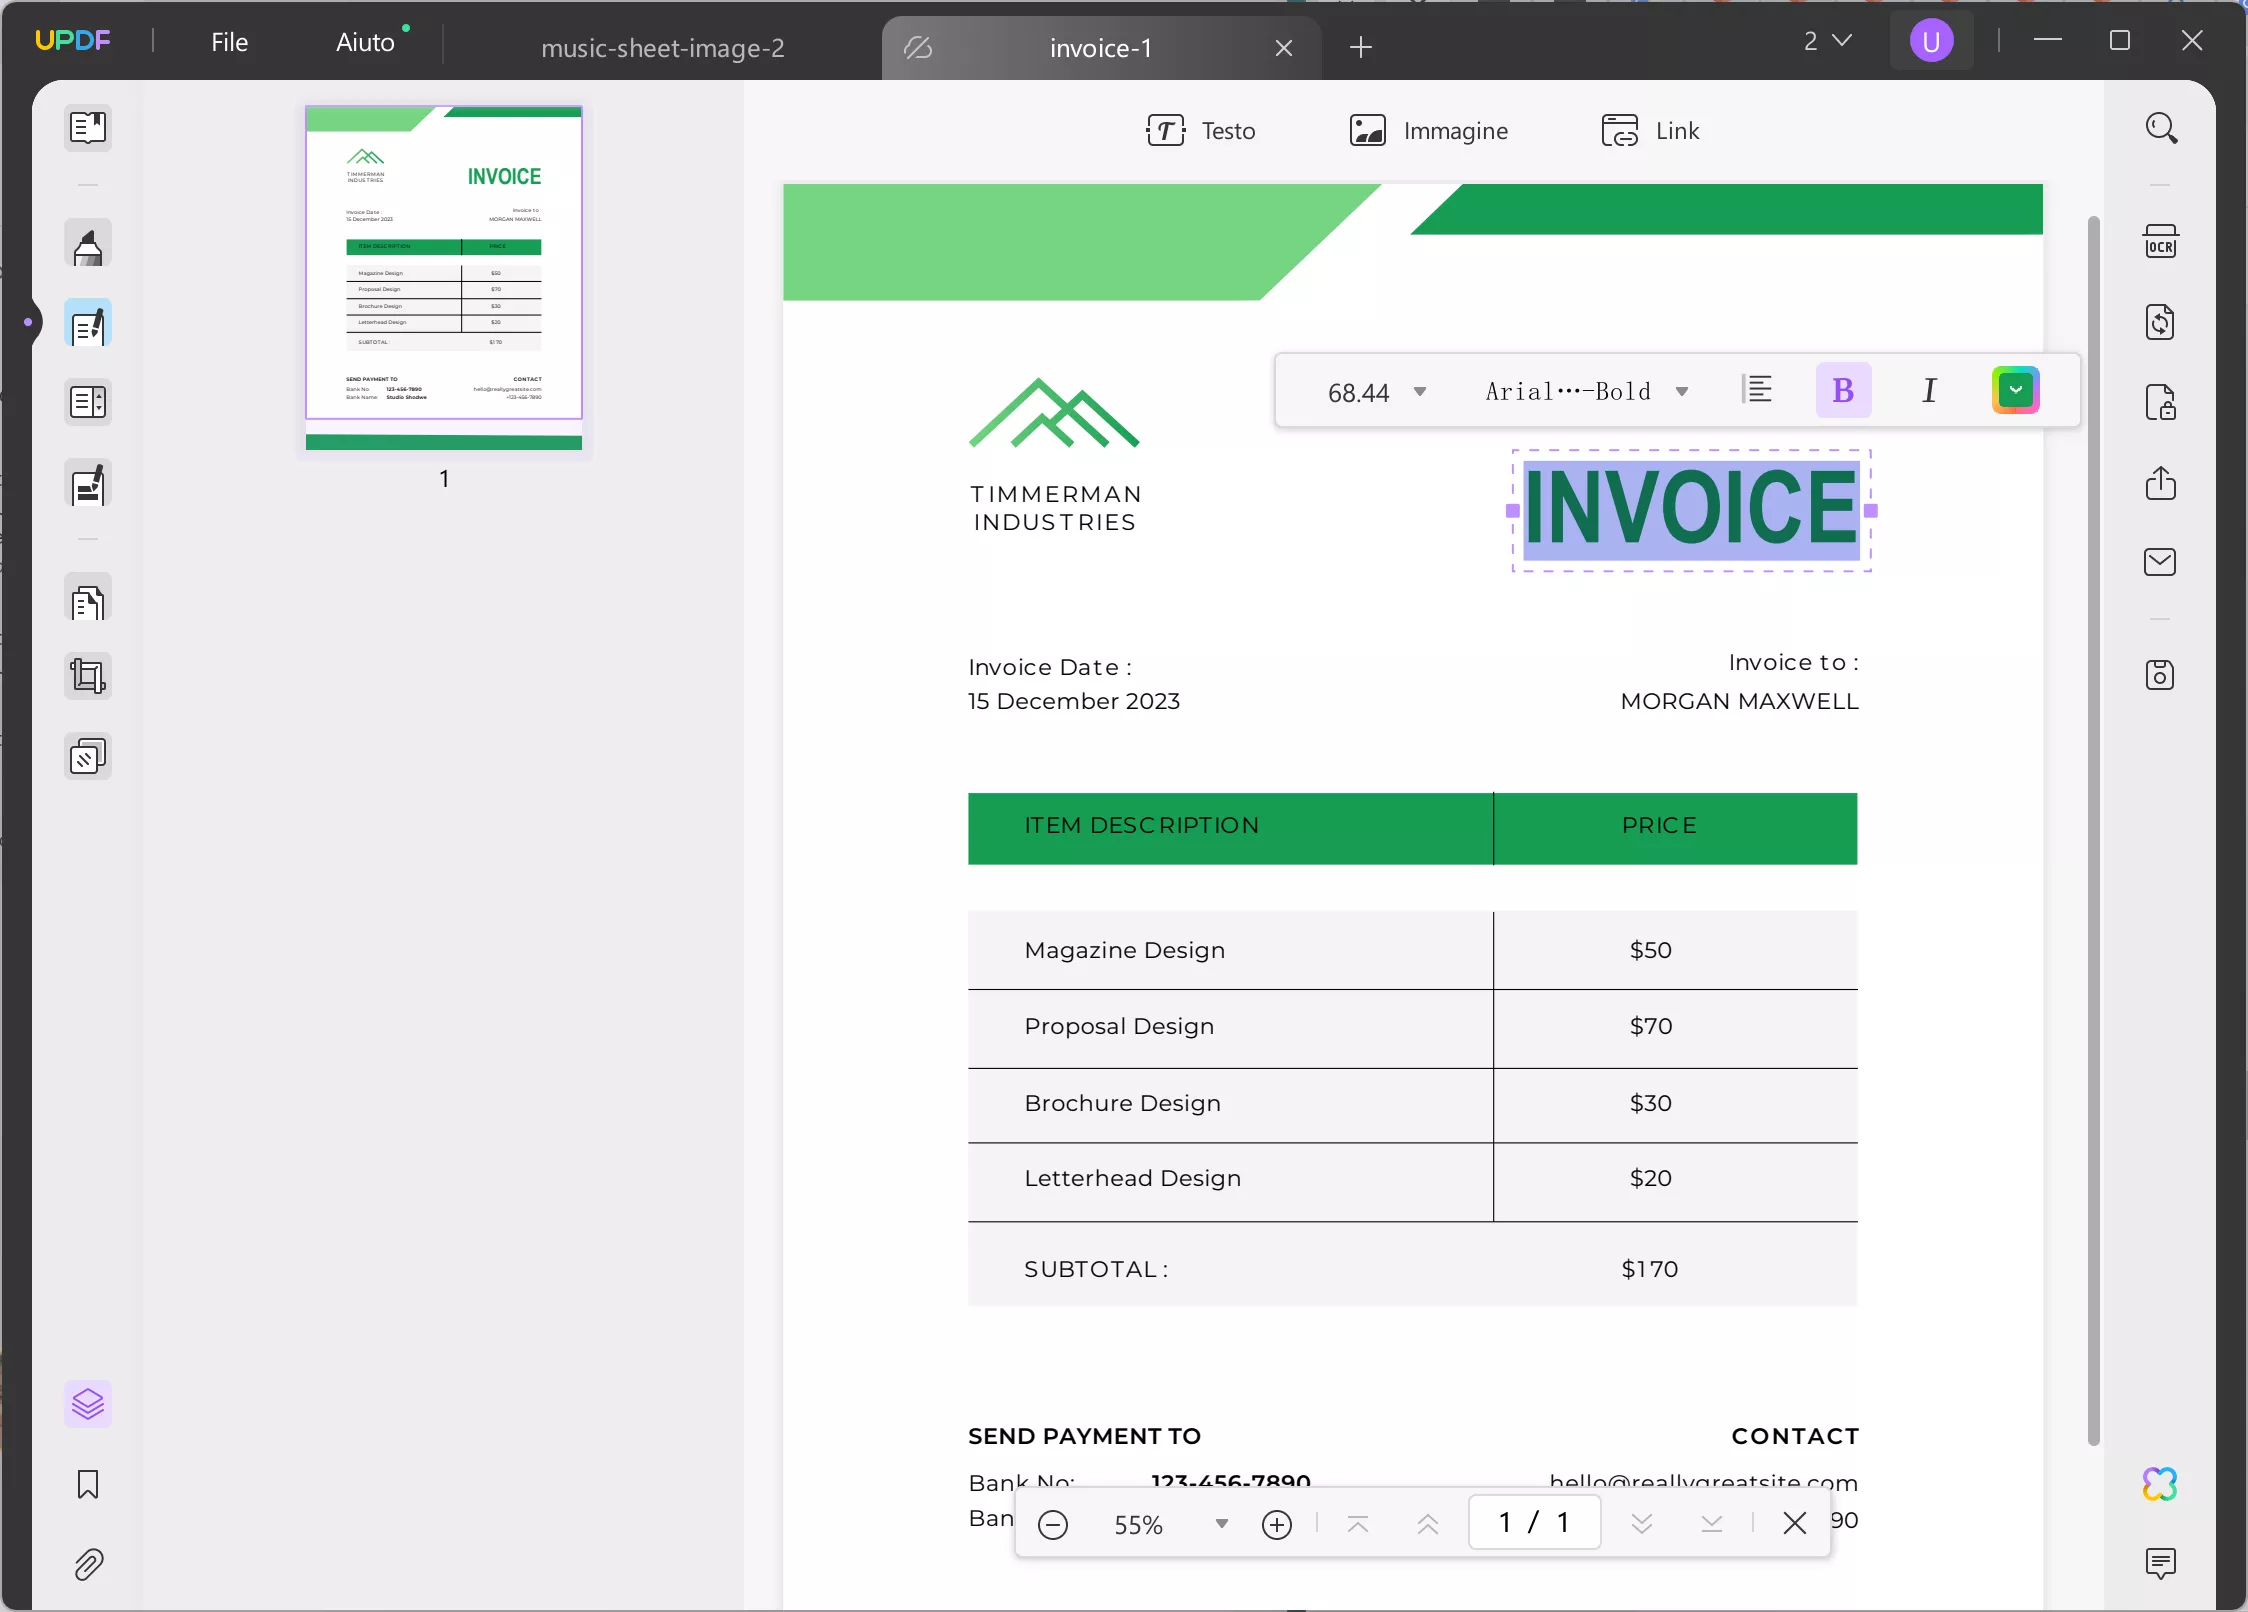This screenshot has height=1612, width=2248.
Task: Click the page number input field
Action: coord(1534,1523)
